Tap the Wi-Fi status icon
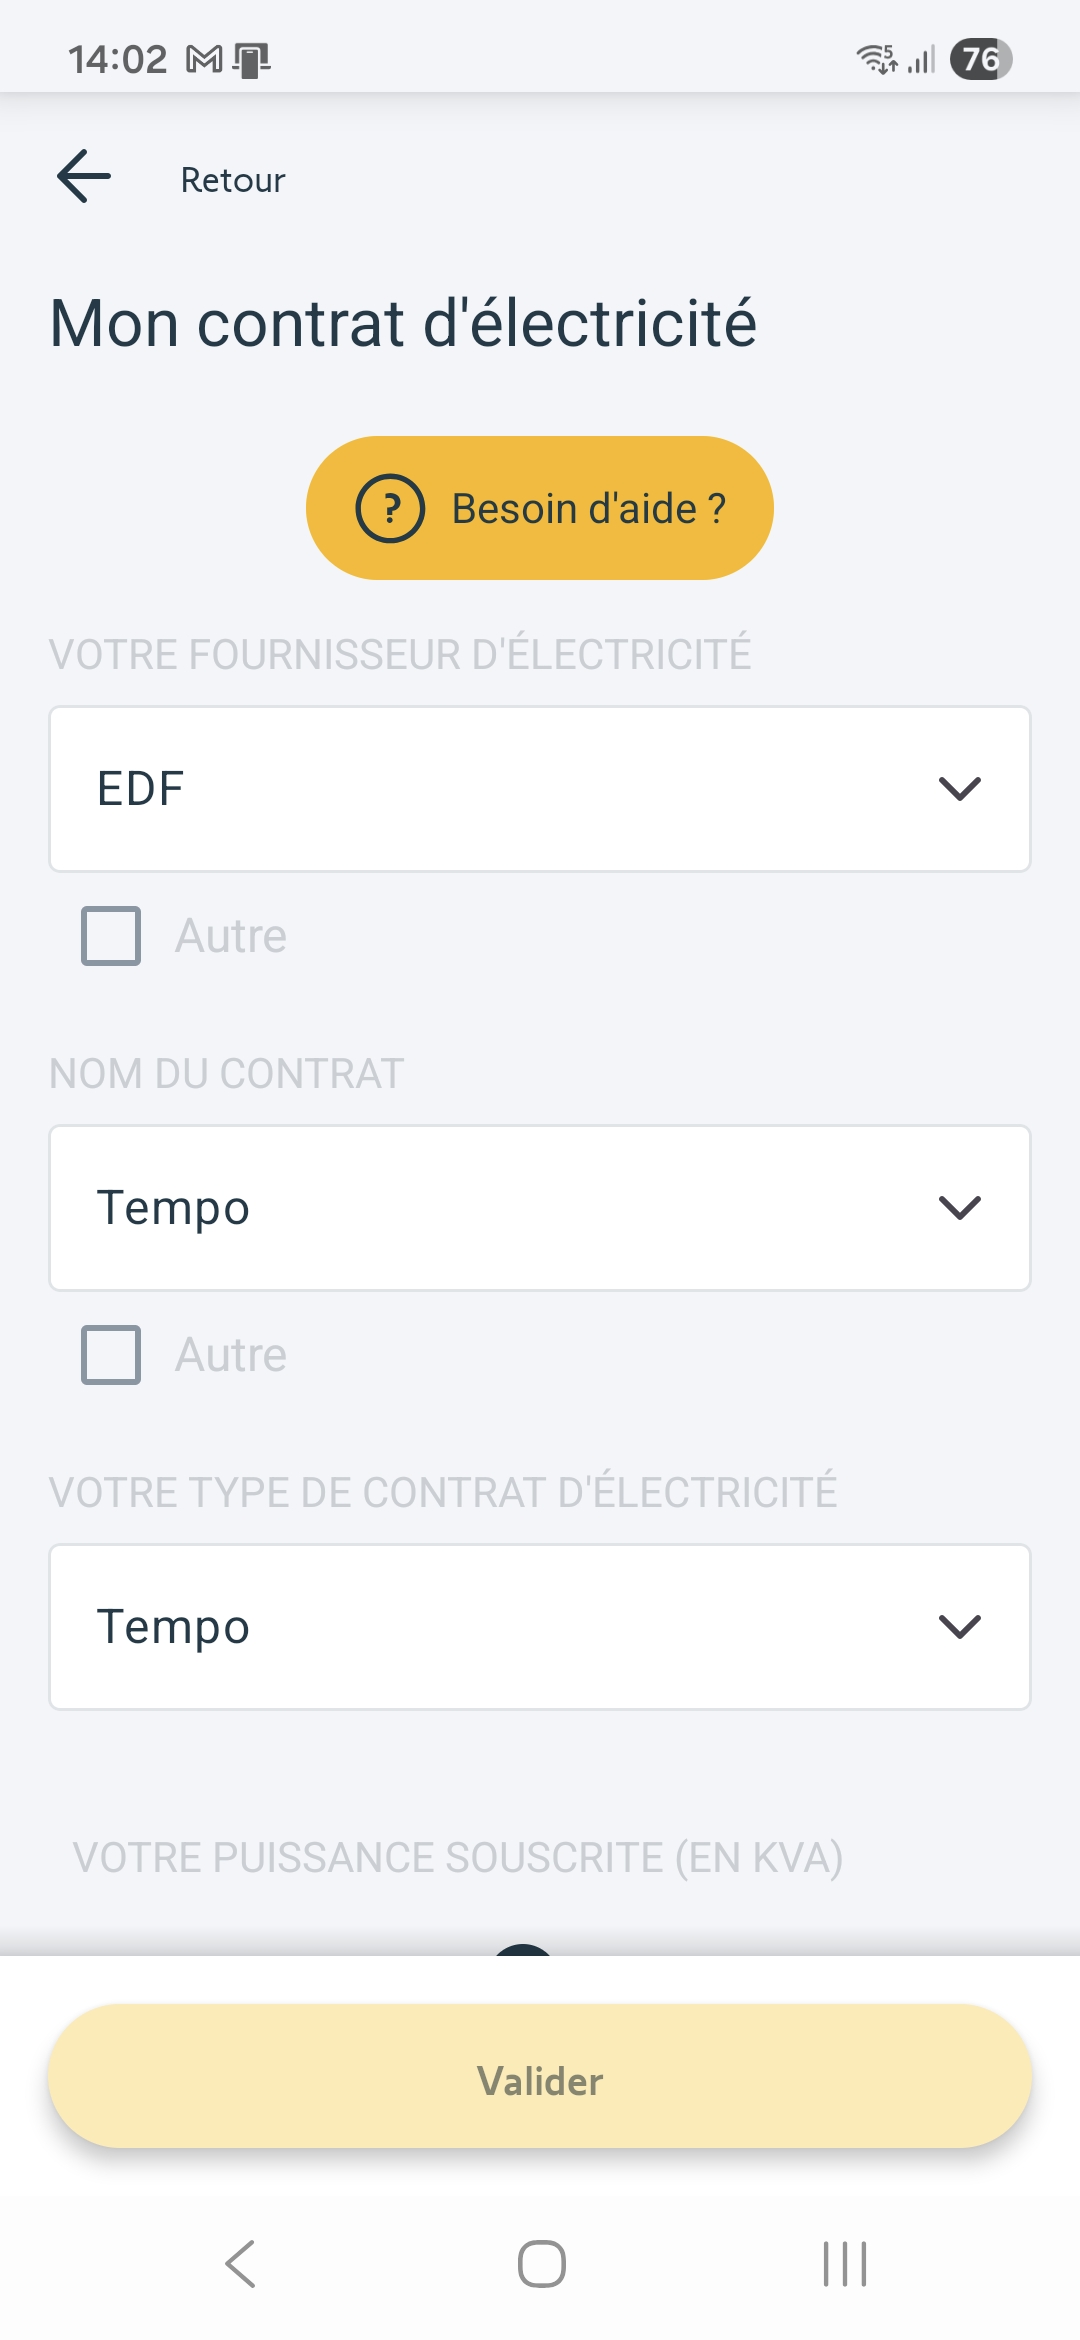Viewport: 1080px width, 2340px height. tap(877, 59)
